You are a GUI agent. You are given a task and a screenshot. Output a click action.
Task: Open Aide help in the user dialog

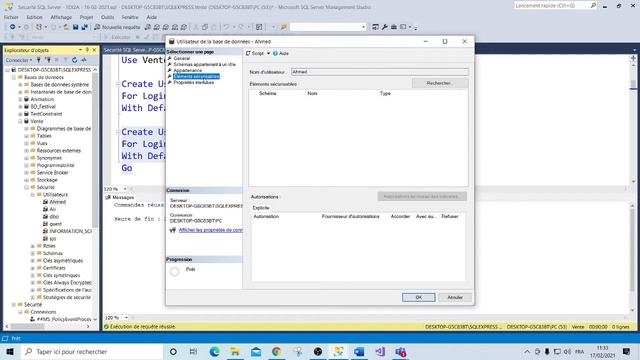click(x=281, y=53)
